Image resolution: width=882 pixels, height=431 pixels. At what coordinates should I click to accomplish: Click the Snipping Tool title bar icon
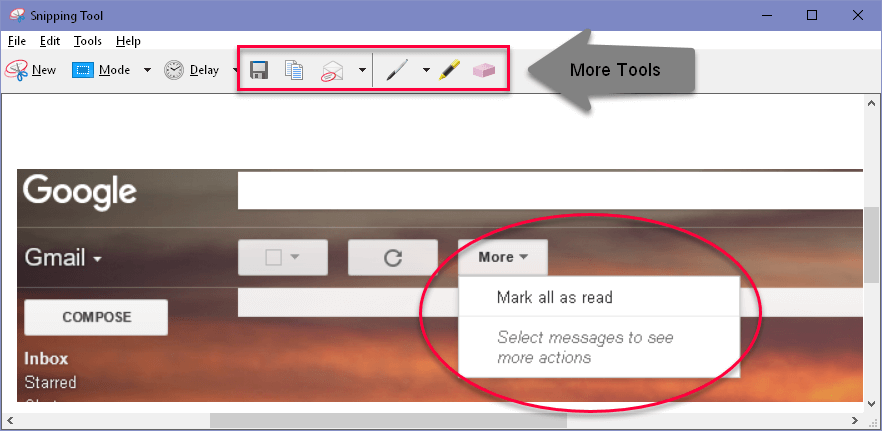point(17,15)
